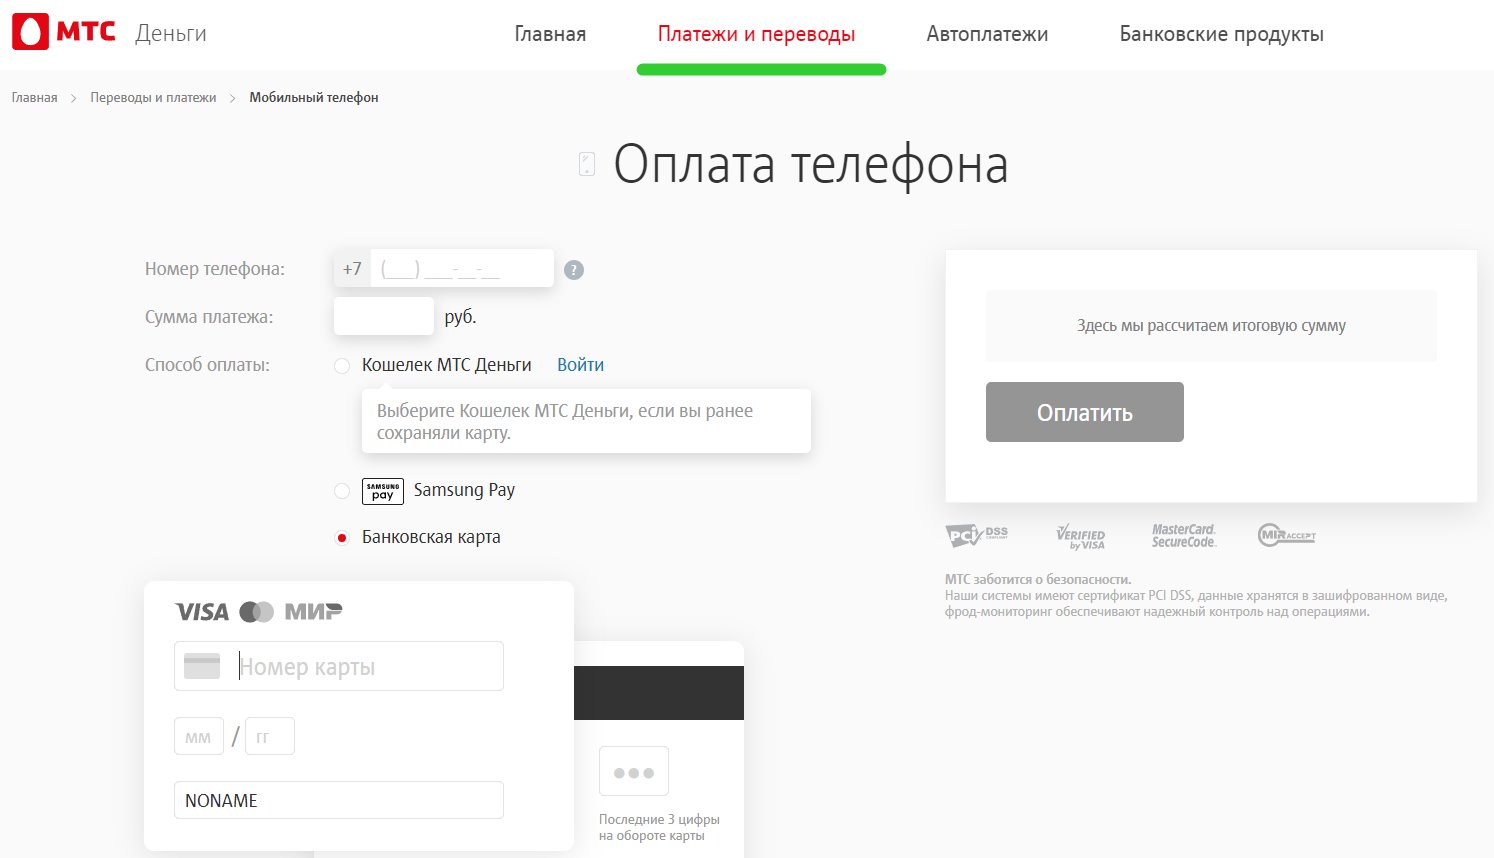The height and width of the screenshot is (858, 1494).
Task: Open the Главная navigation tab
Action: 550,34
